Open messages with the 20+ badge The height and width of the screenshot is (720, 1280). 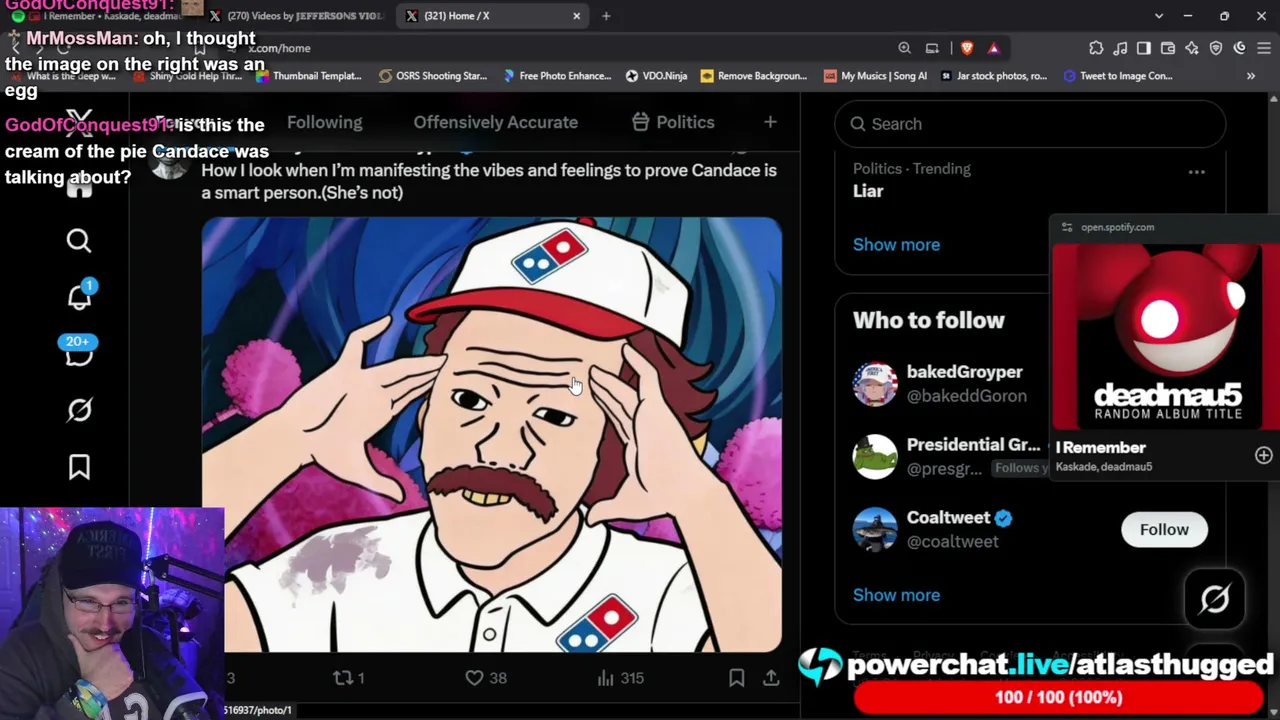coord(79,352)
